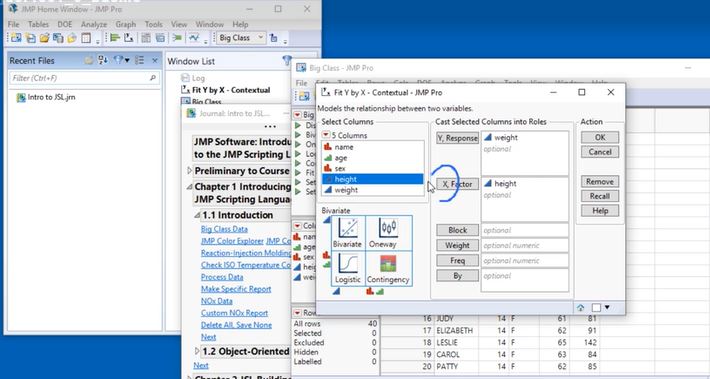Click the Cancel button

pos(600,152)
